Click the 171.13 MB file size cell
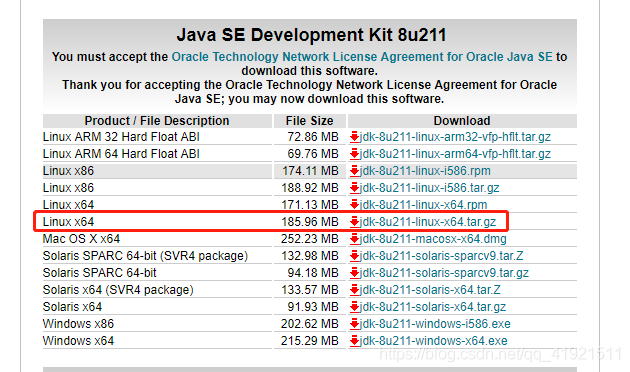 point(310,204)
